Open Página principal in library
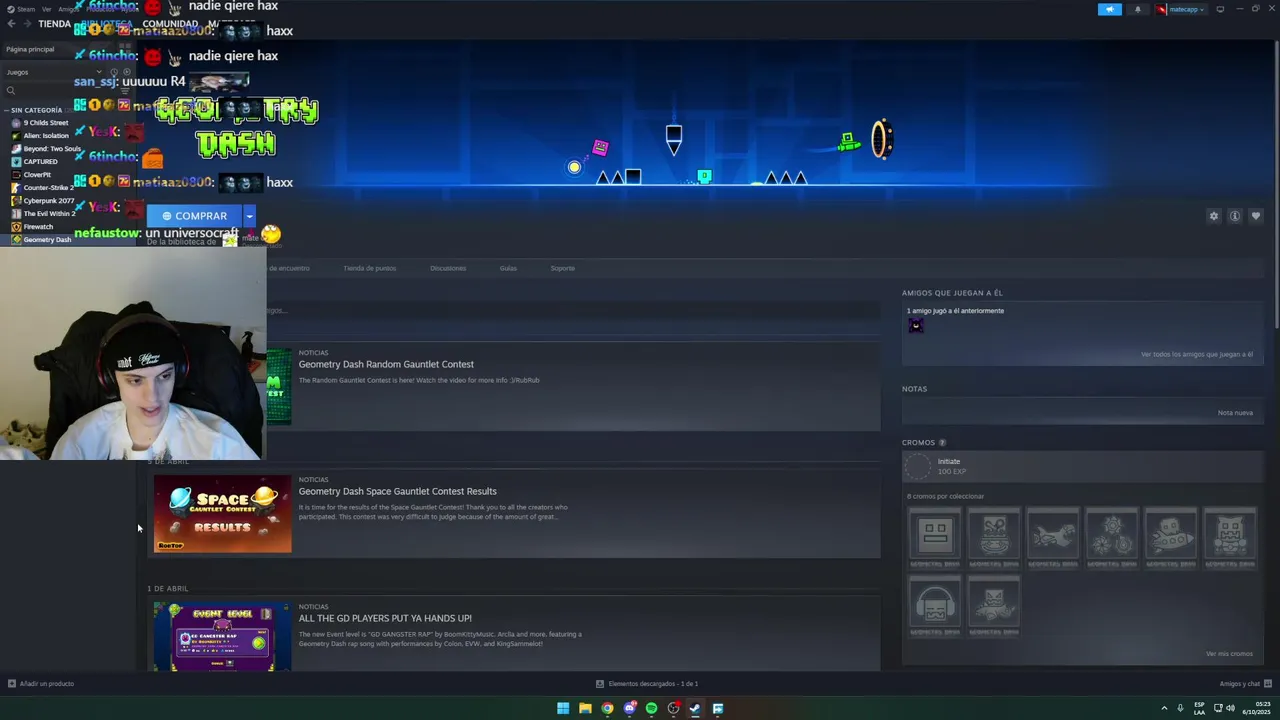 [30, 49]
